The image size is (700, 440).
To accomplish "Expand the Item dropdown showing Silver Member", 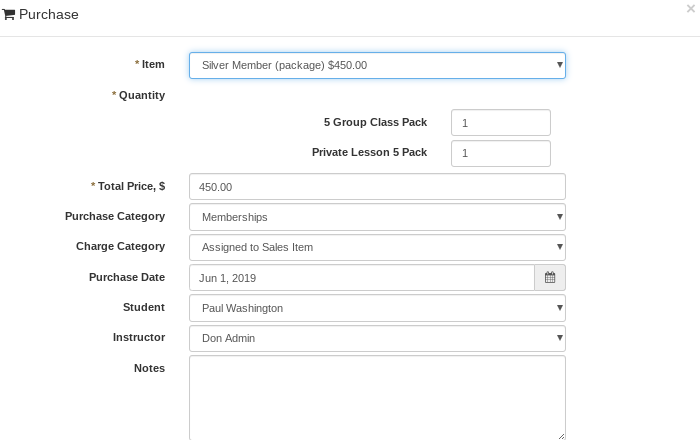I will (377, 65).
